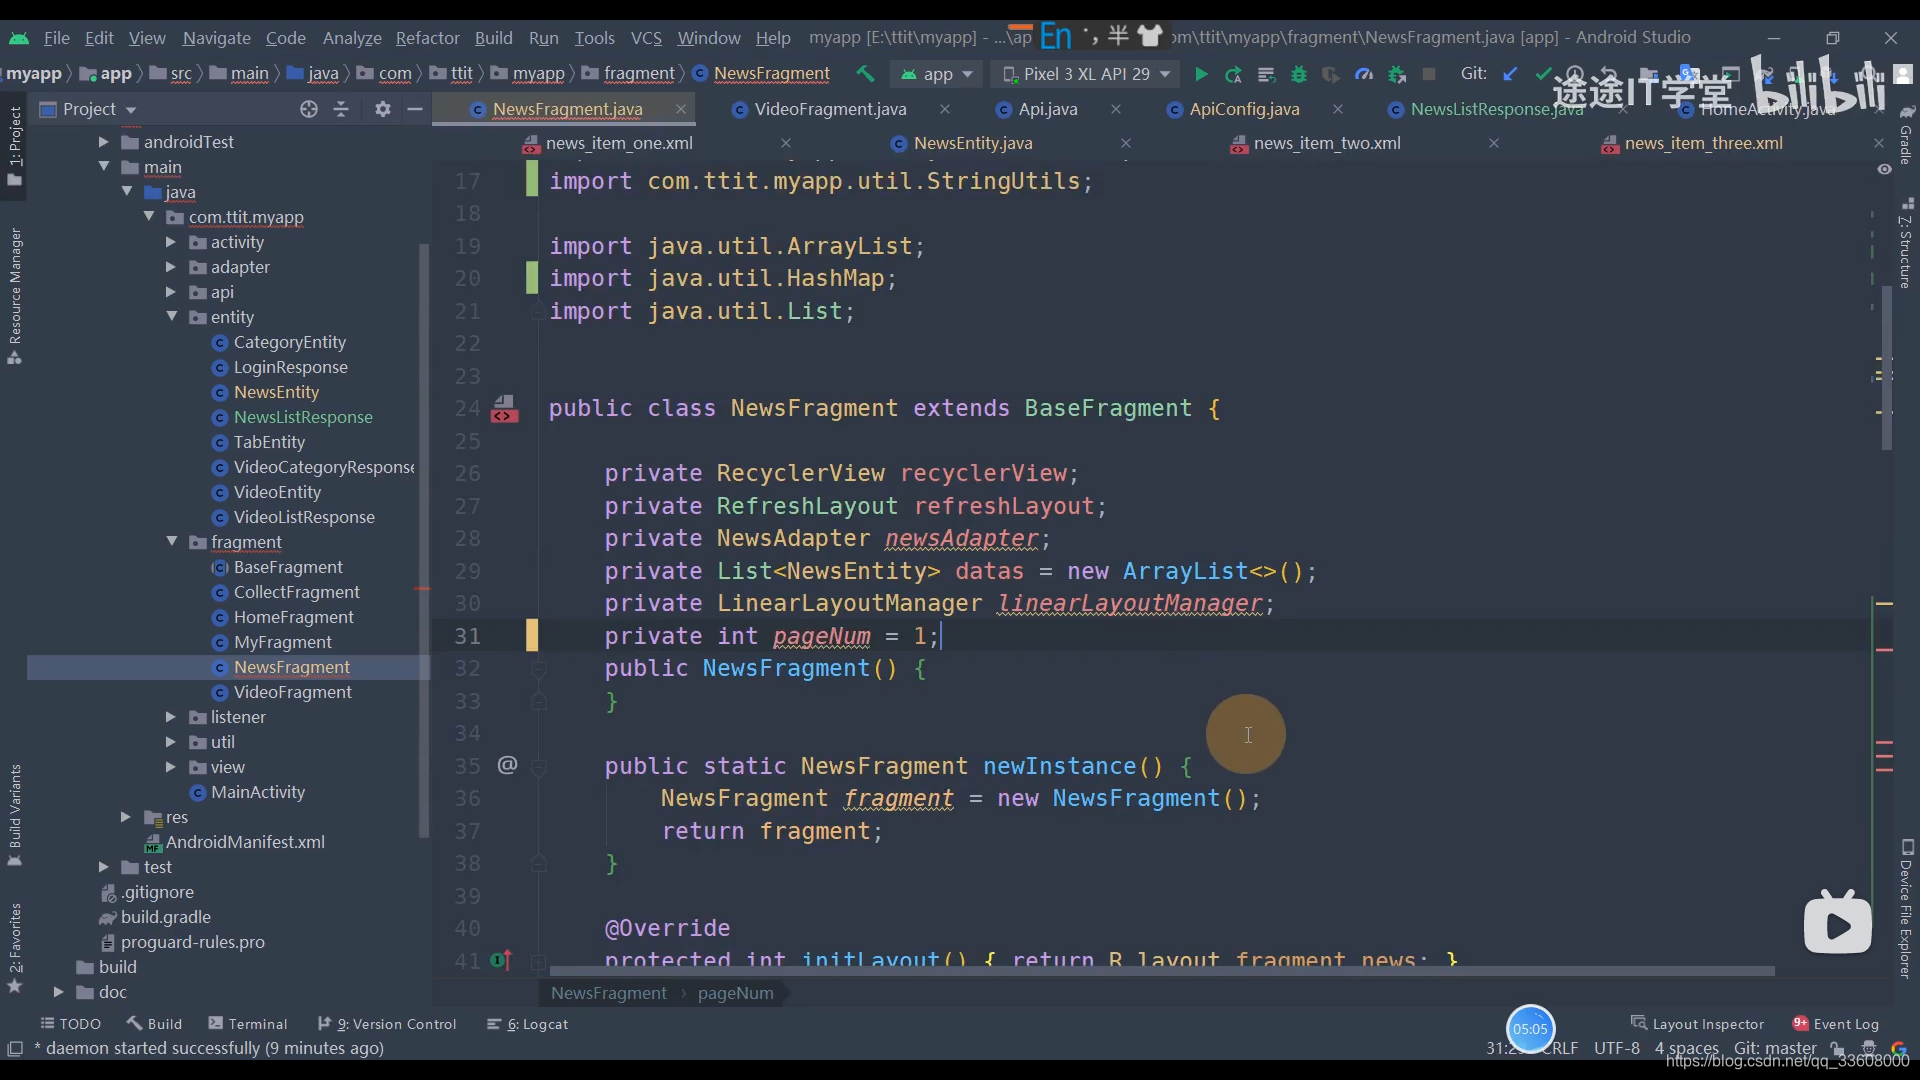Click the video play overlay button
This screenshot has width=1920, height=1080.
pyautogui.click(x=1837, y=923)
